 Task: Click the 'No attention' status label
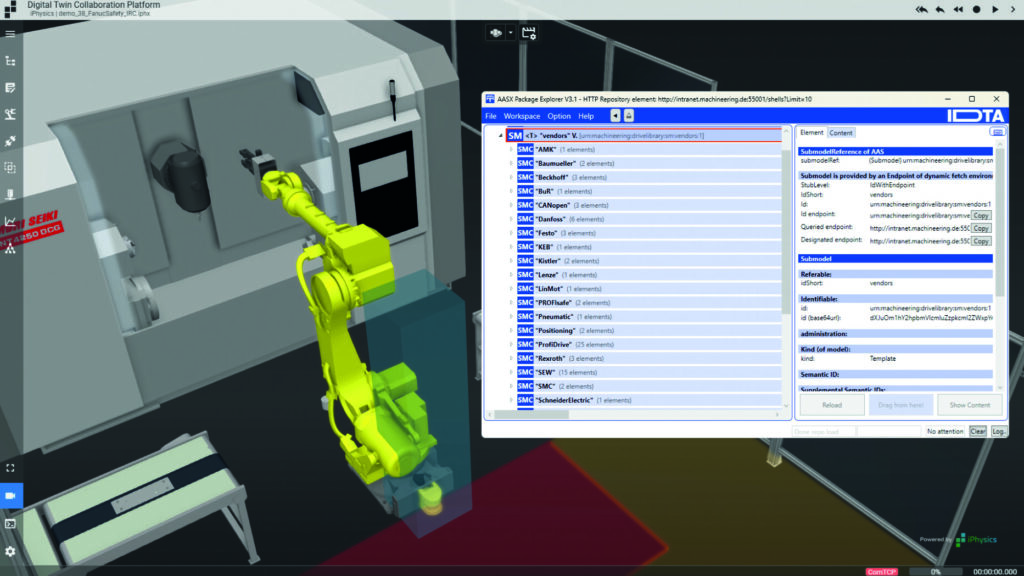pyautogui.click(x=945, y=432)
